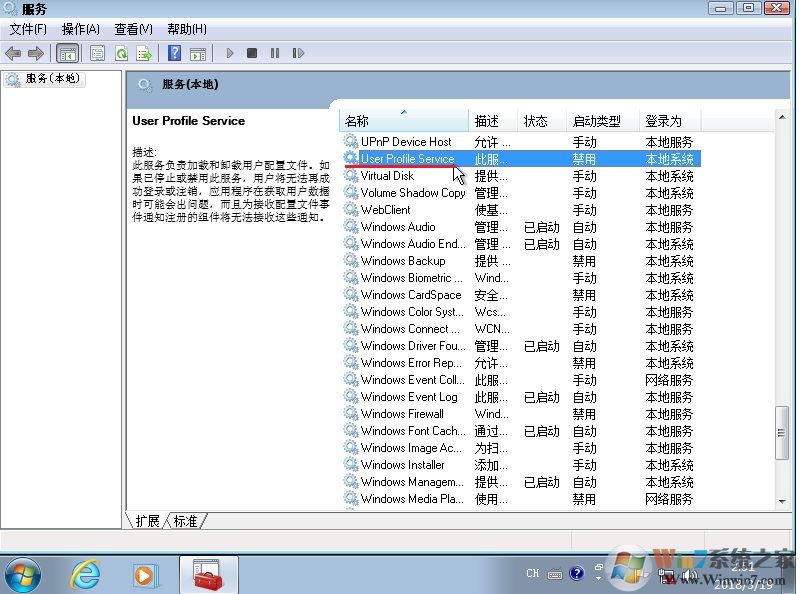The width and height of the screenshot is (802, 594).
Task: Restart the service with restart icon
Action: (x=299, y=53)
